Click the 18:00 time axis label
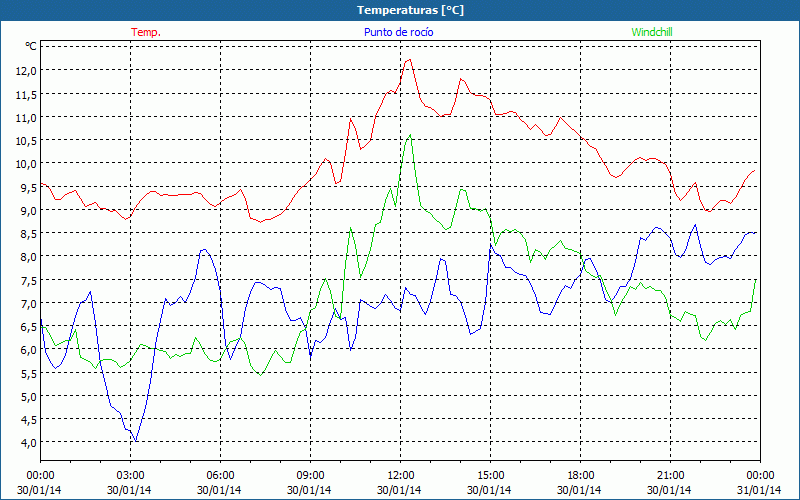The height and width of the screenshot is (500, 800). point(581,476)
